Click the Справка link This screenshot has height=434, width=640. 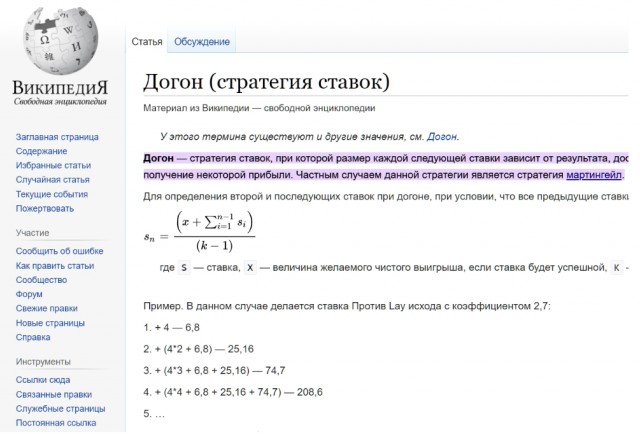34,338
